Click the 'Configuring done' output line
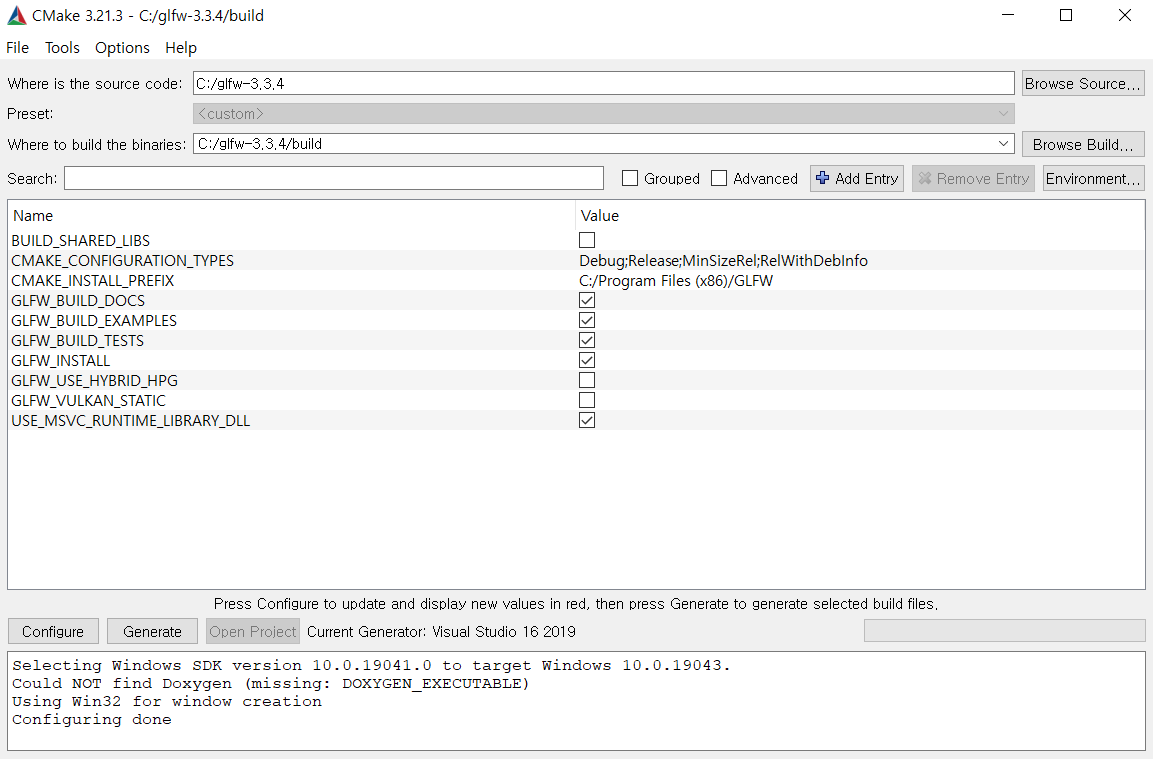The width and height of the screenshot is (1153, 759). (92, 719)
